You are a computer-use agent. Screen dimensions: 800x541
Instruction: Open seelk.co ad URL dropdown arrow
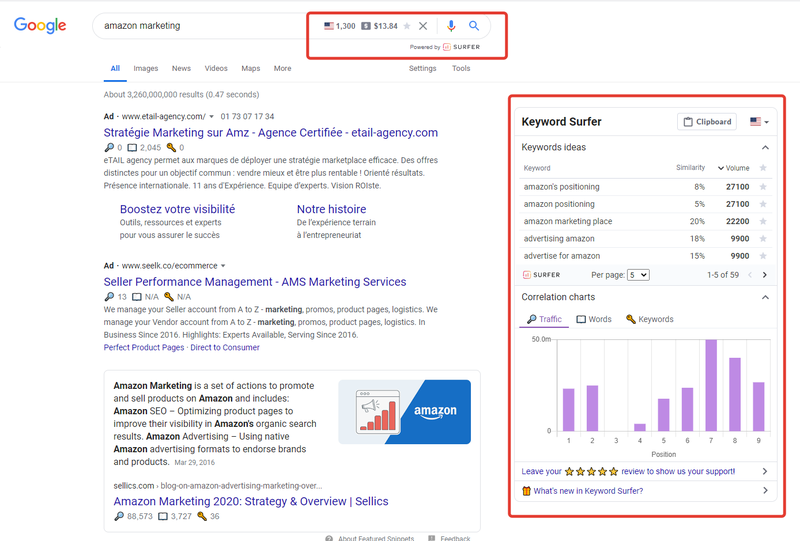(223, 266)
